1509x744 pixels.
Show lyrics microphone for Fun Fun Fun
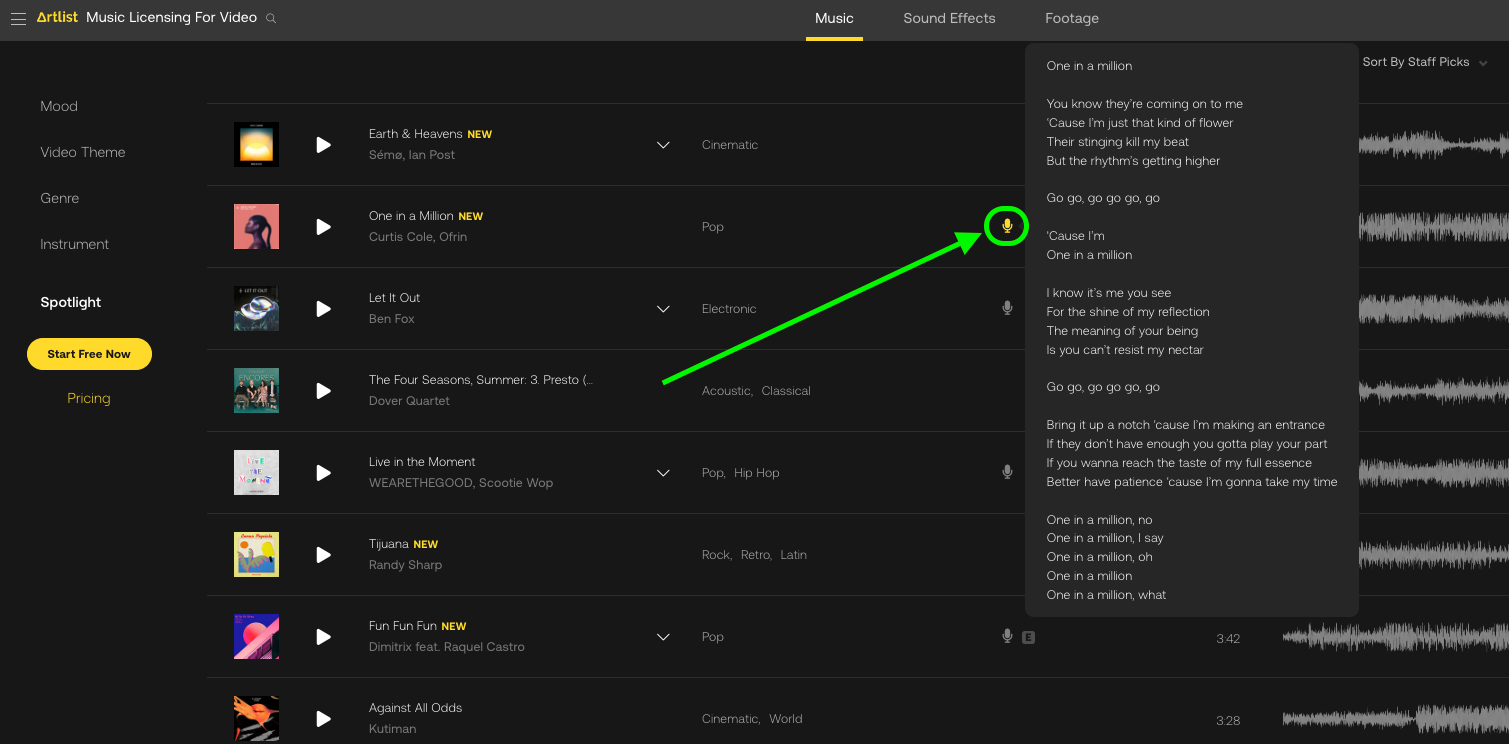pos(1007,636)
